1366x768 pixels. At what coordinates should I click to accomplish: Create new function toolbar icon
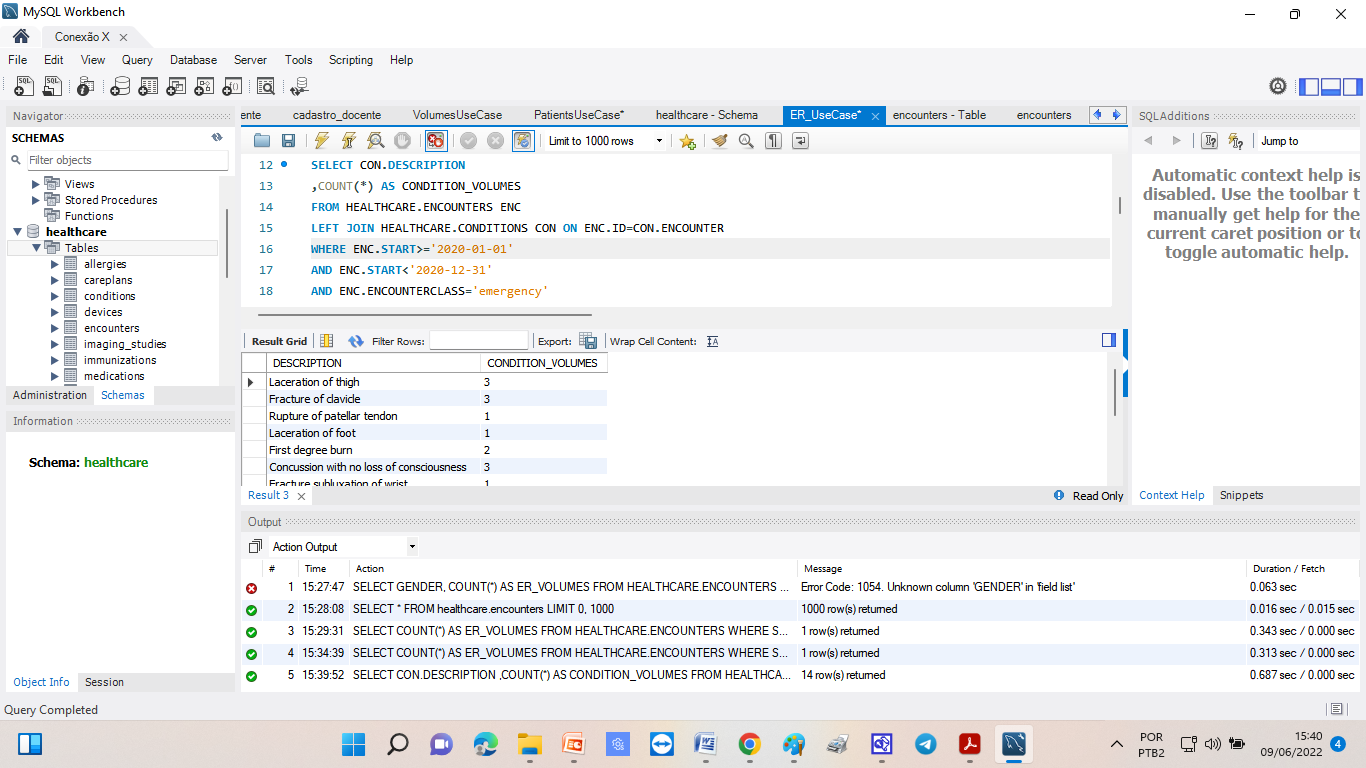pos(232,86)
